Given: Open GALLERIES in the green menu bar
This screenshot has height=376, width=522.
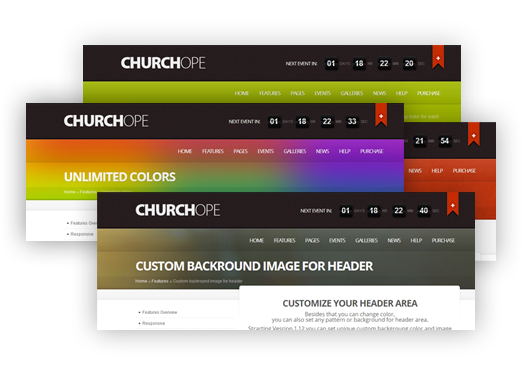Looking at the screenshot, I should click(x=352, y=93).
